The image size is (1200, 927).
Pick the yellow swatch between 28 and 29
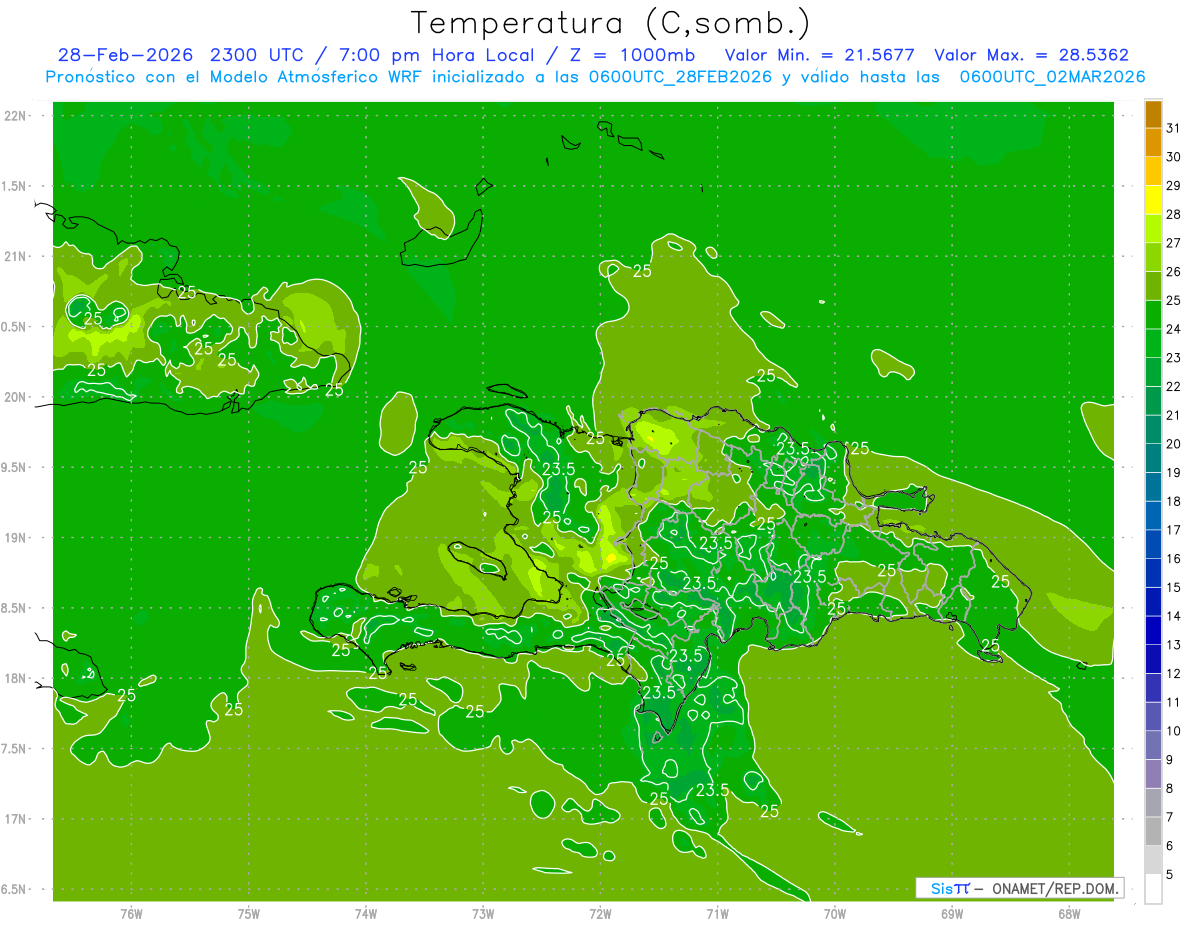point(1153,200)
